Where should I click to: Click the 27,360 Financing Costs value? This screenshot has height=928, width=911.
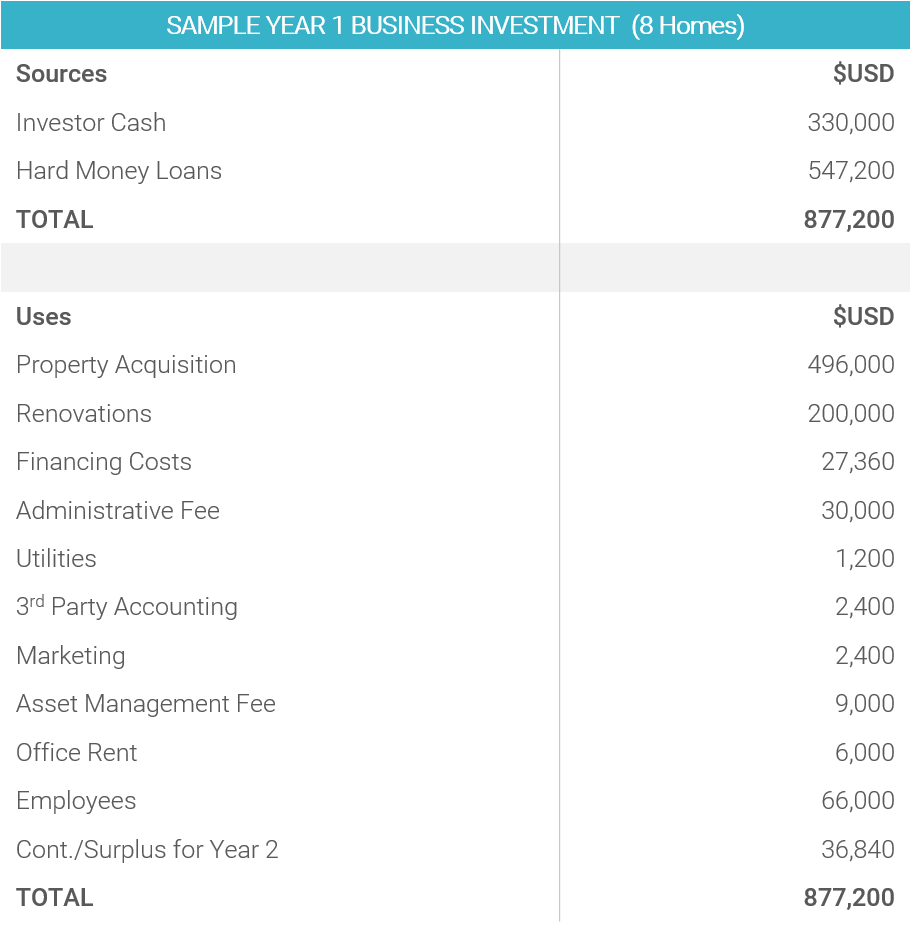point(858,462)
